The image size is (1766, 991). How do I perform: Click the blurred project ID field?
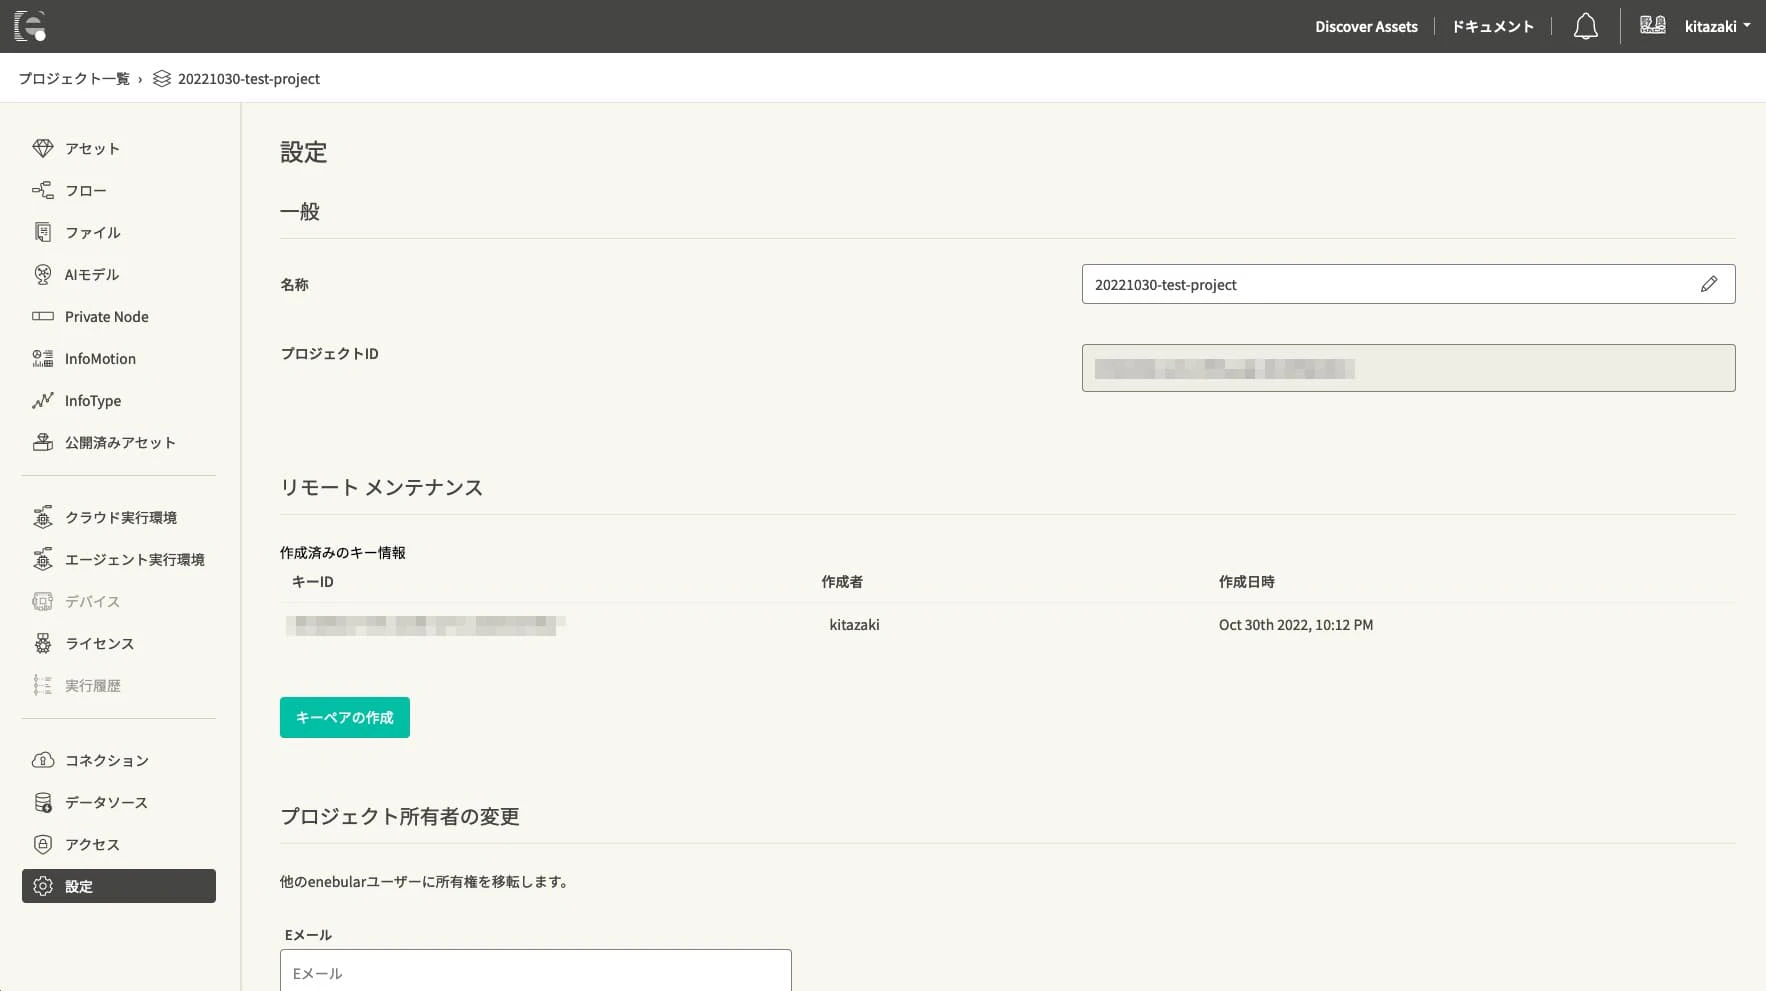point(1408,368)
